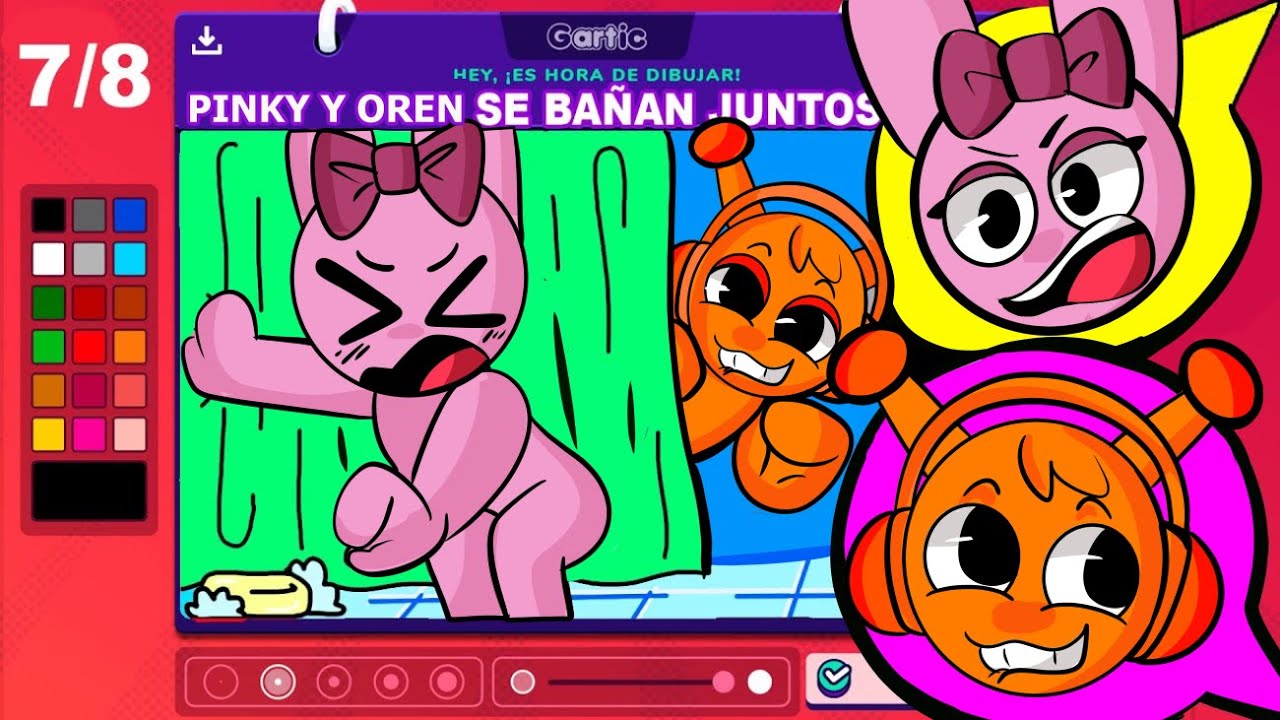This screenshot has width=1280, height=720.
Task: Choose the smallest brush size
Action: click(220, 682)
